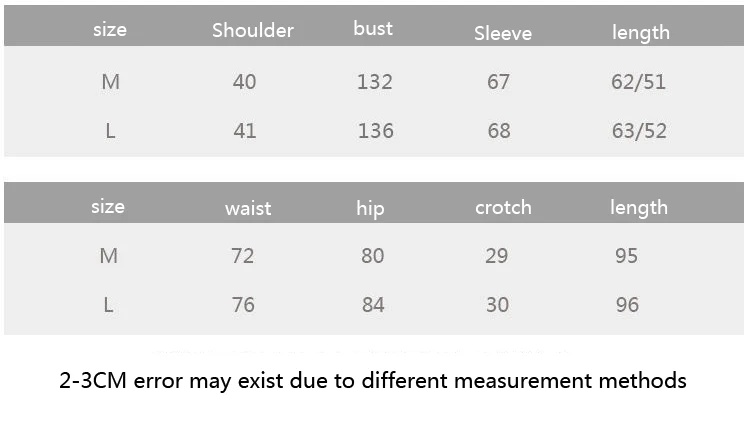750x430 pixels.
Task: Select the waist value 72
Action: pos(243,256)
